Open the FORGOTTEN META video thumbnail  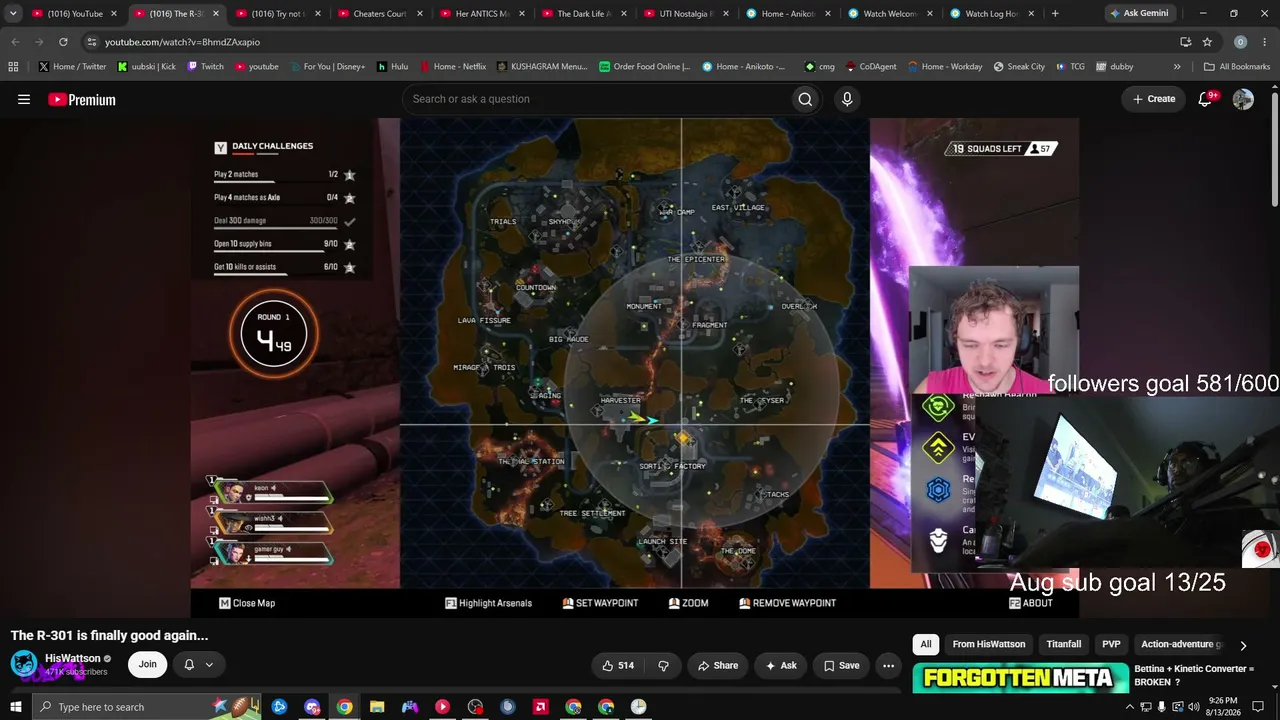pos(1020,678)
